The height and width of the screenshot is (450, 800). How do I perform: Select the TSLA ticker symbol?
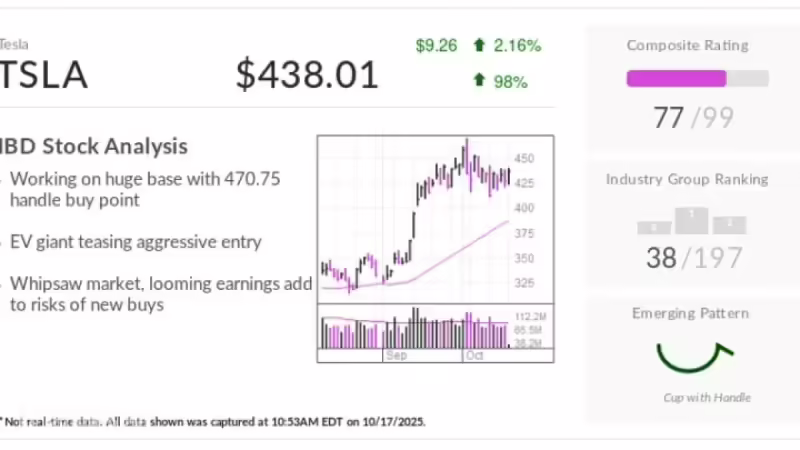click(x=43, y=75)
